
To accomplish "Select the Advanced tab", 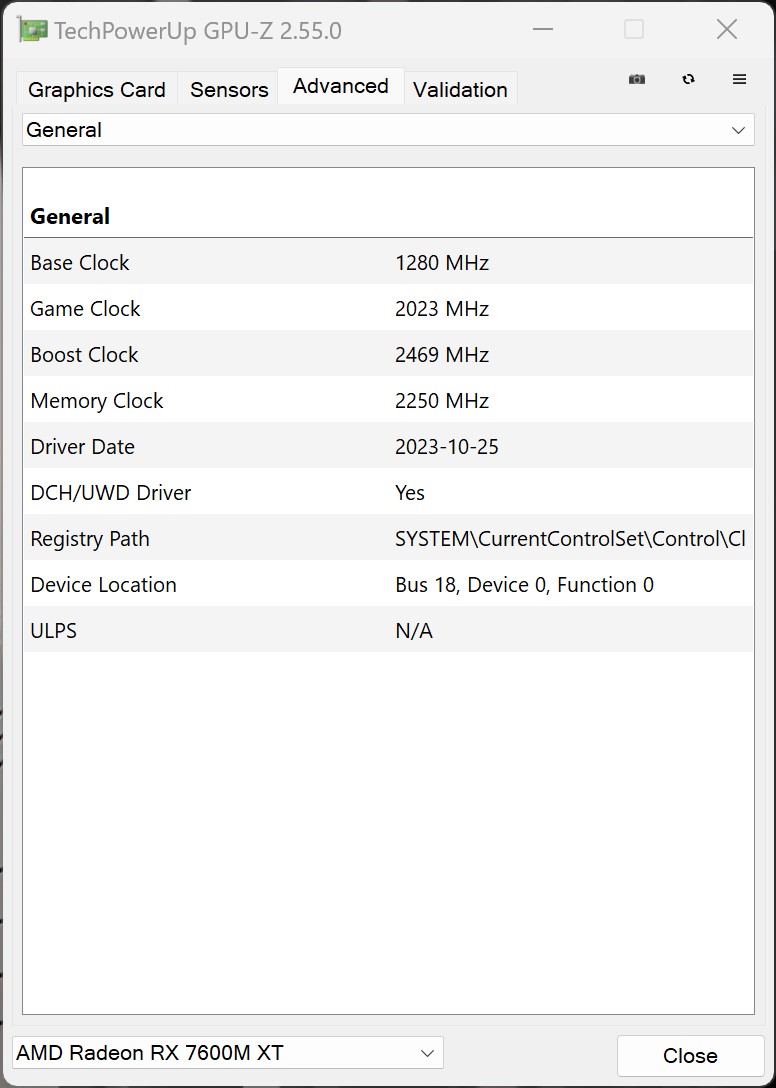I will [x=340, y=87].
